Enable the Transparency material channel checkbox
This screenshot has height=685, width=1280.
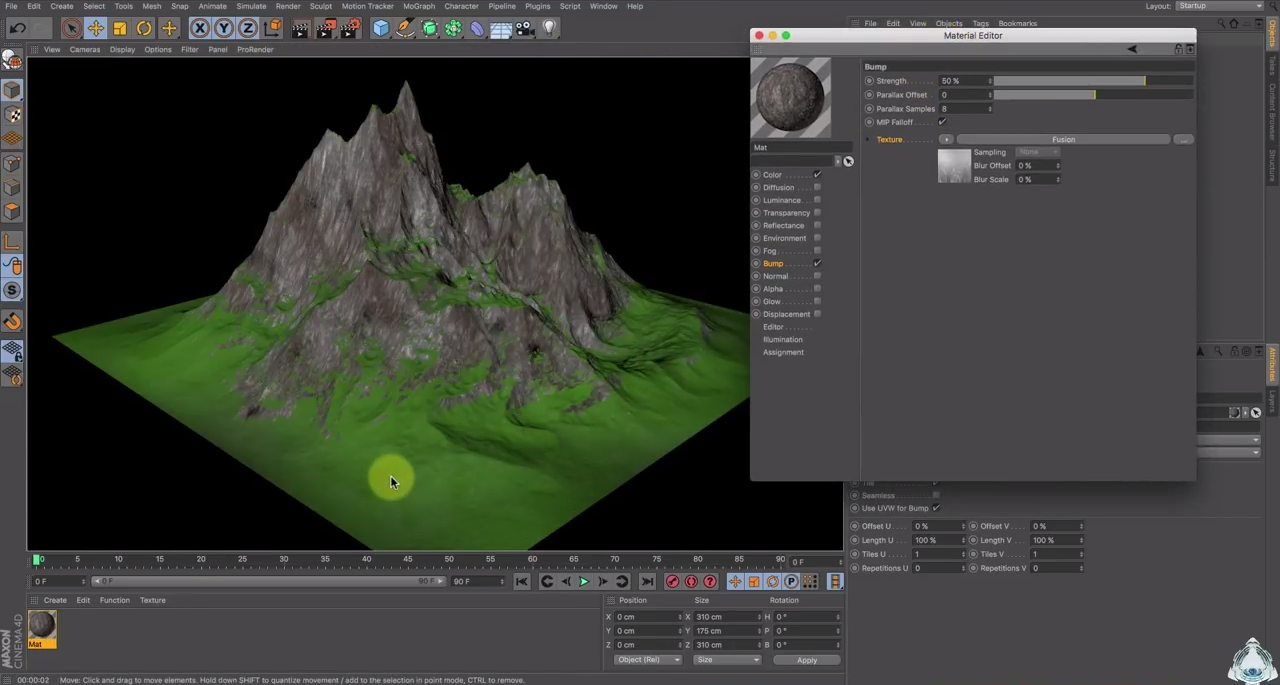817,212
